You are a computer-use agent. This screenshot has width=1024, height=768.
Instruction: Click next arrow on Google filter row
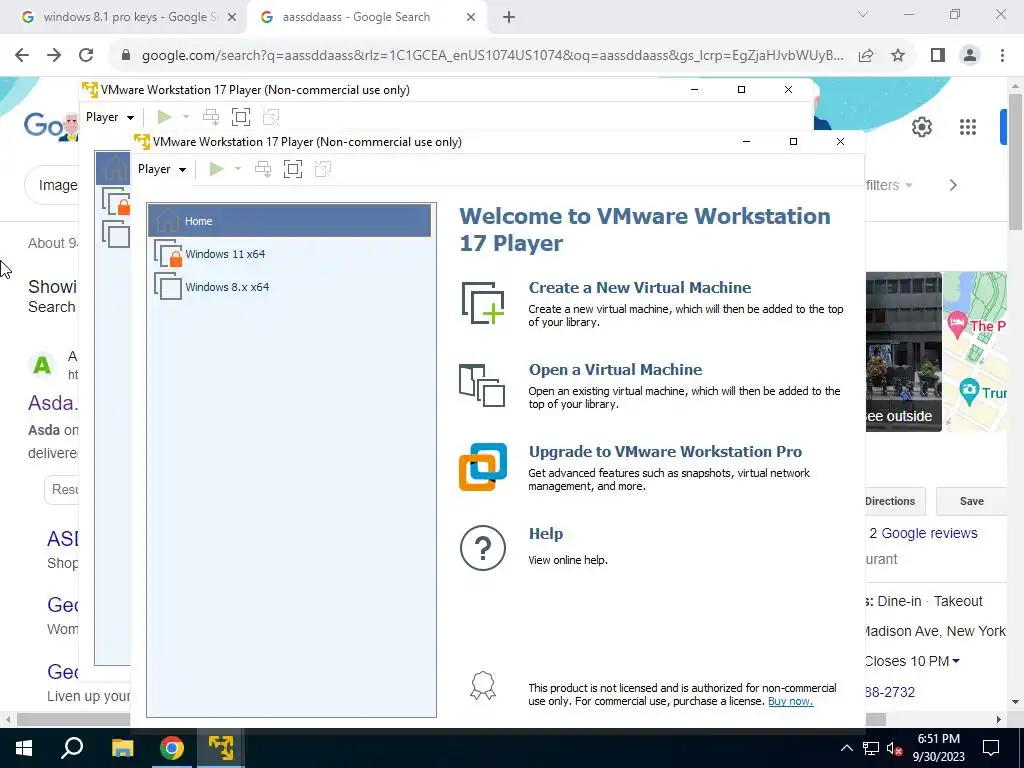[x=953, y=185]
